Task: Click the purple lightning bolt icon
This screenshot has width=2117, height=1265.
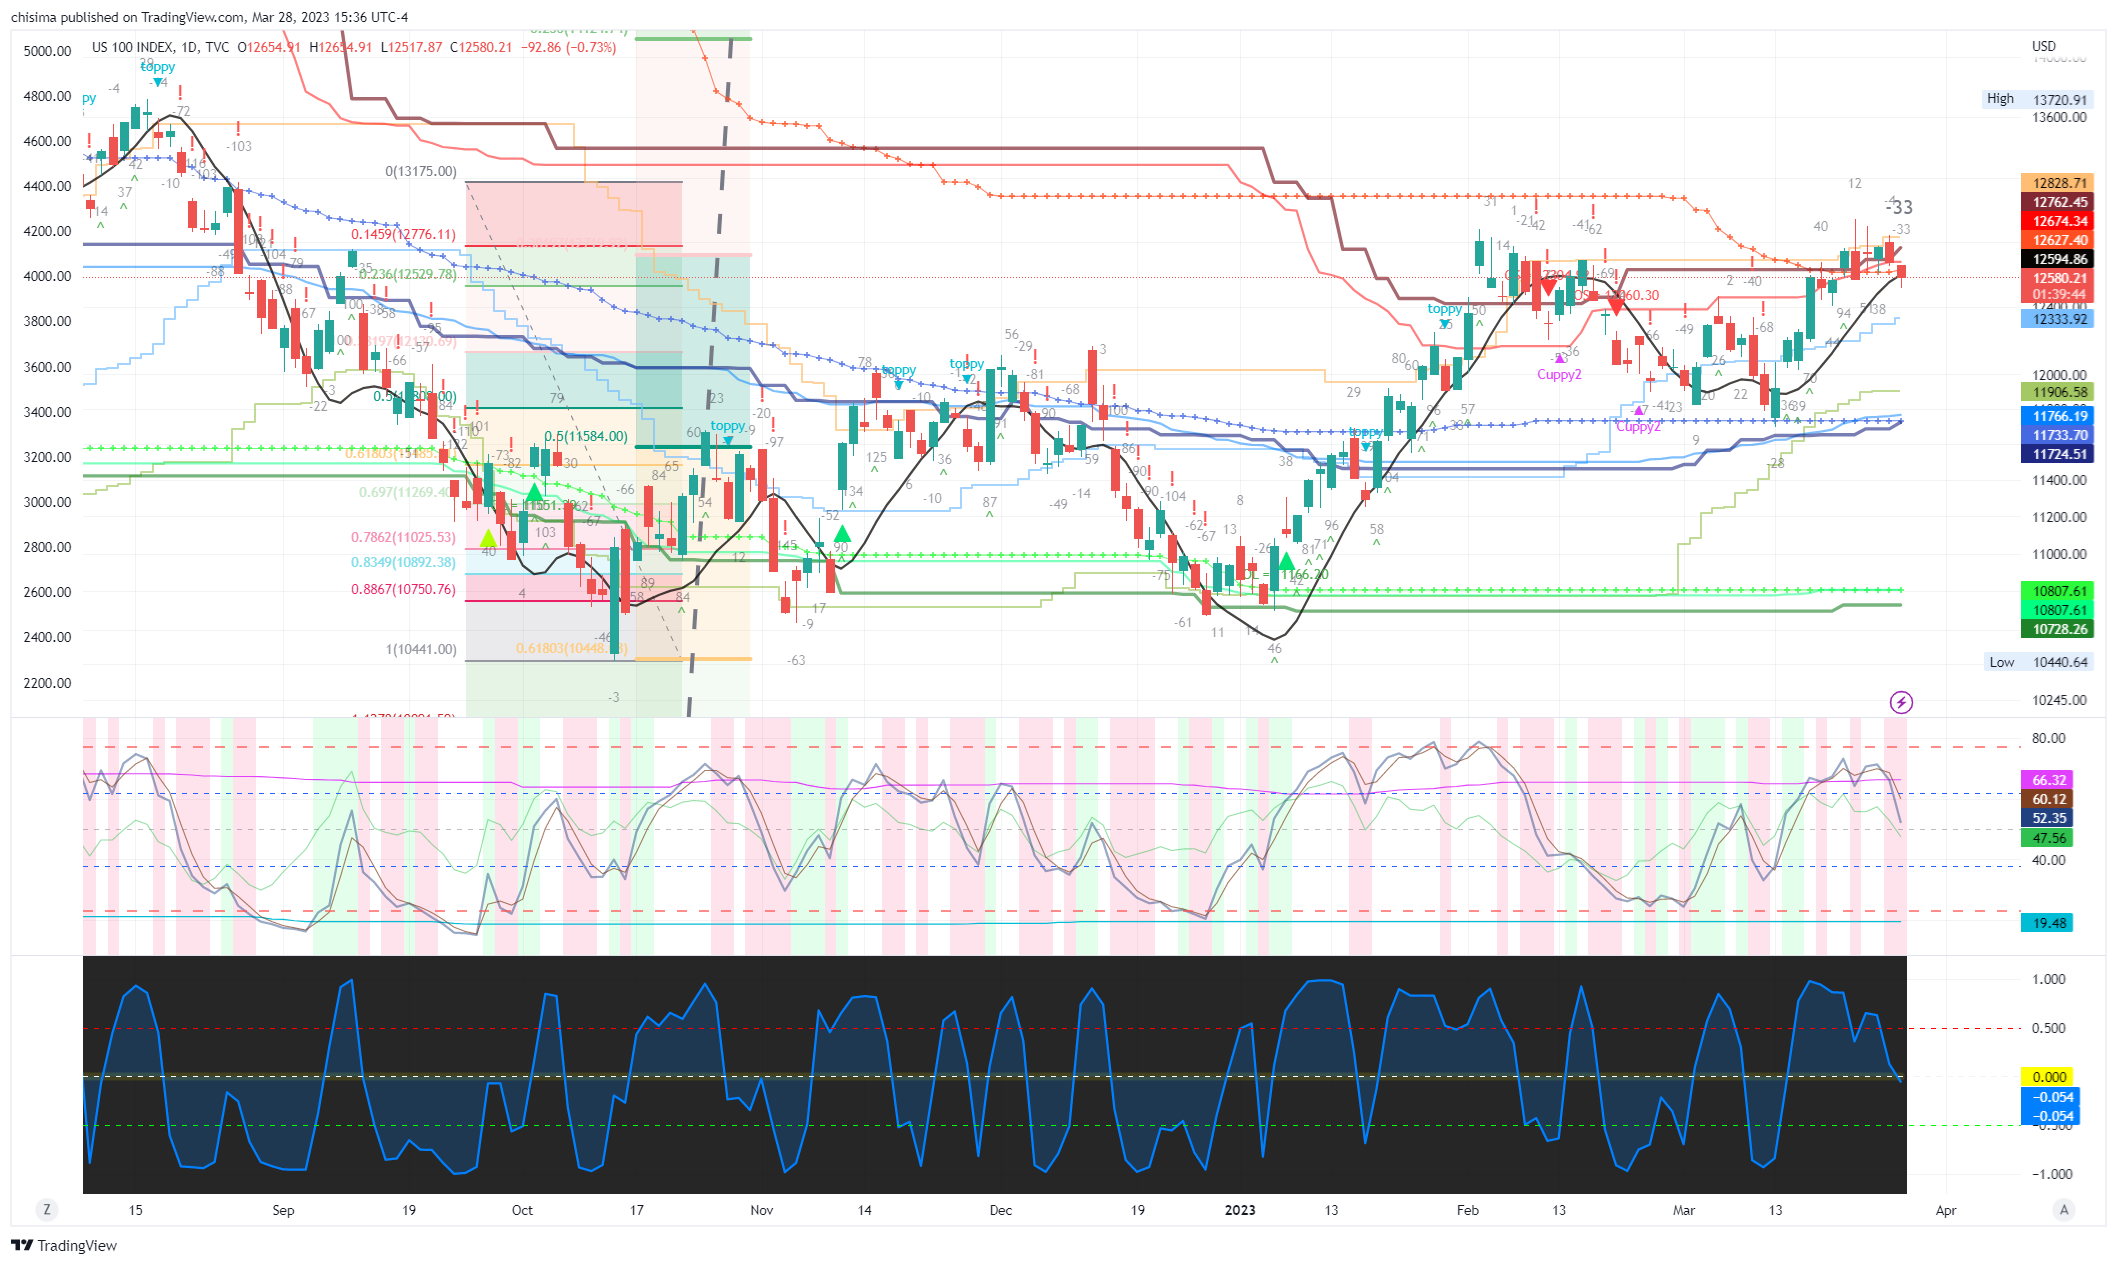Action: click(1900, 702)
